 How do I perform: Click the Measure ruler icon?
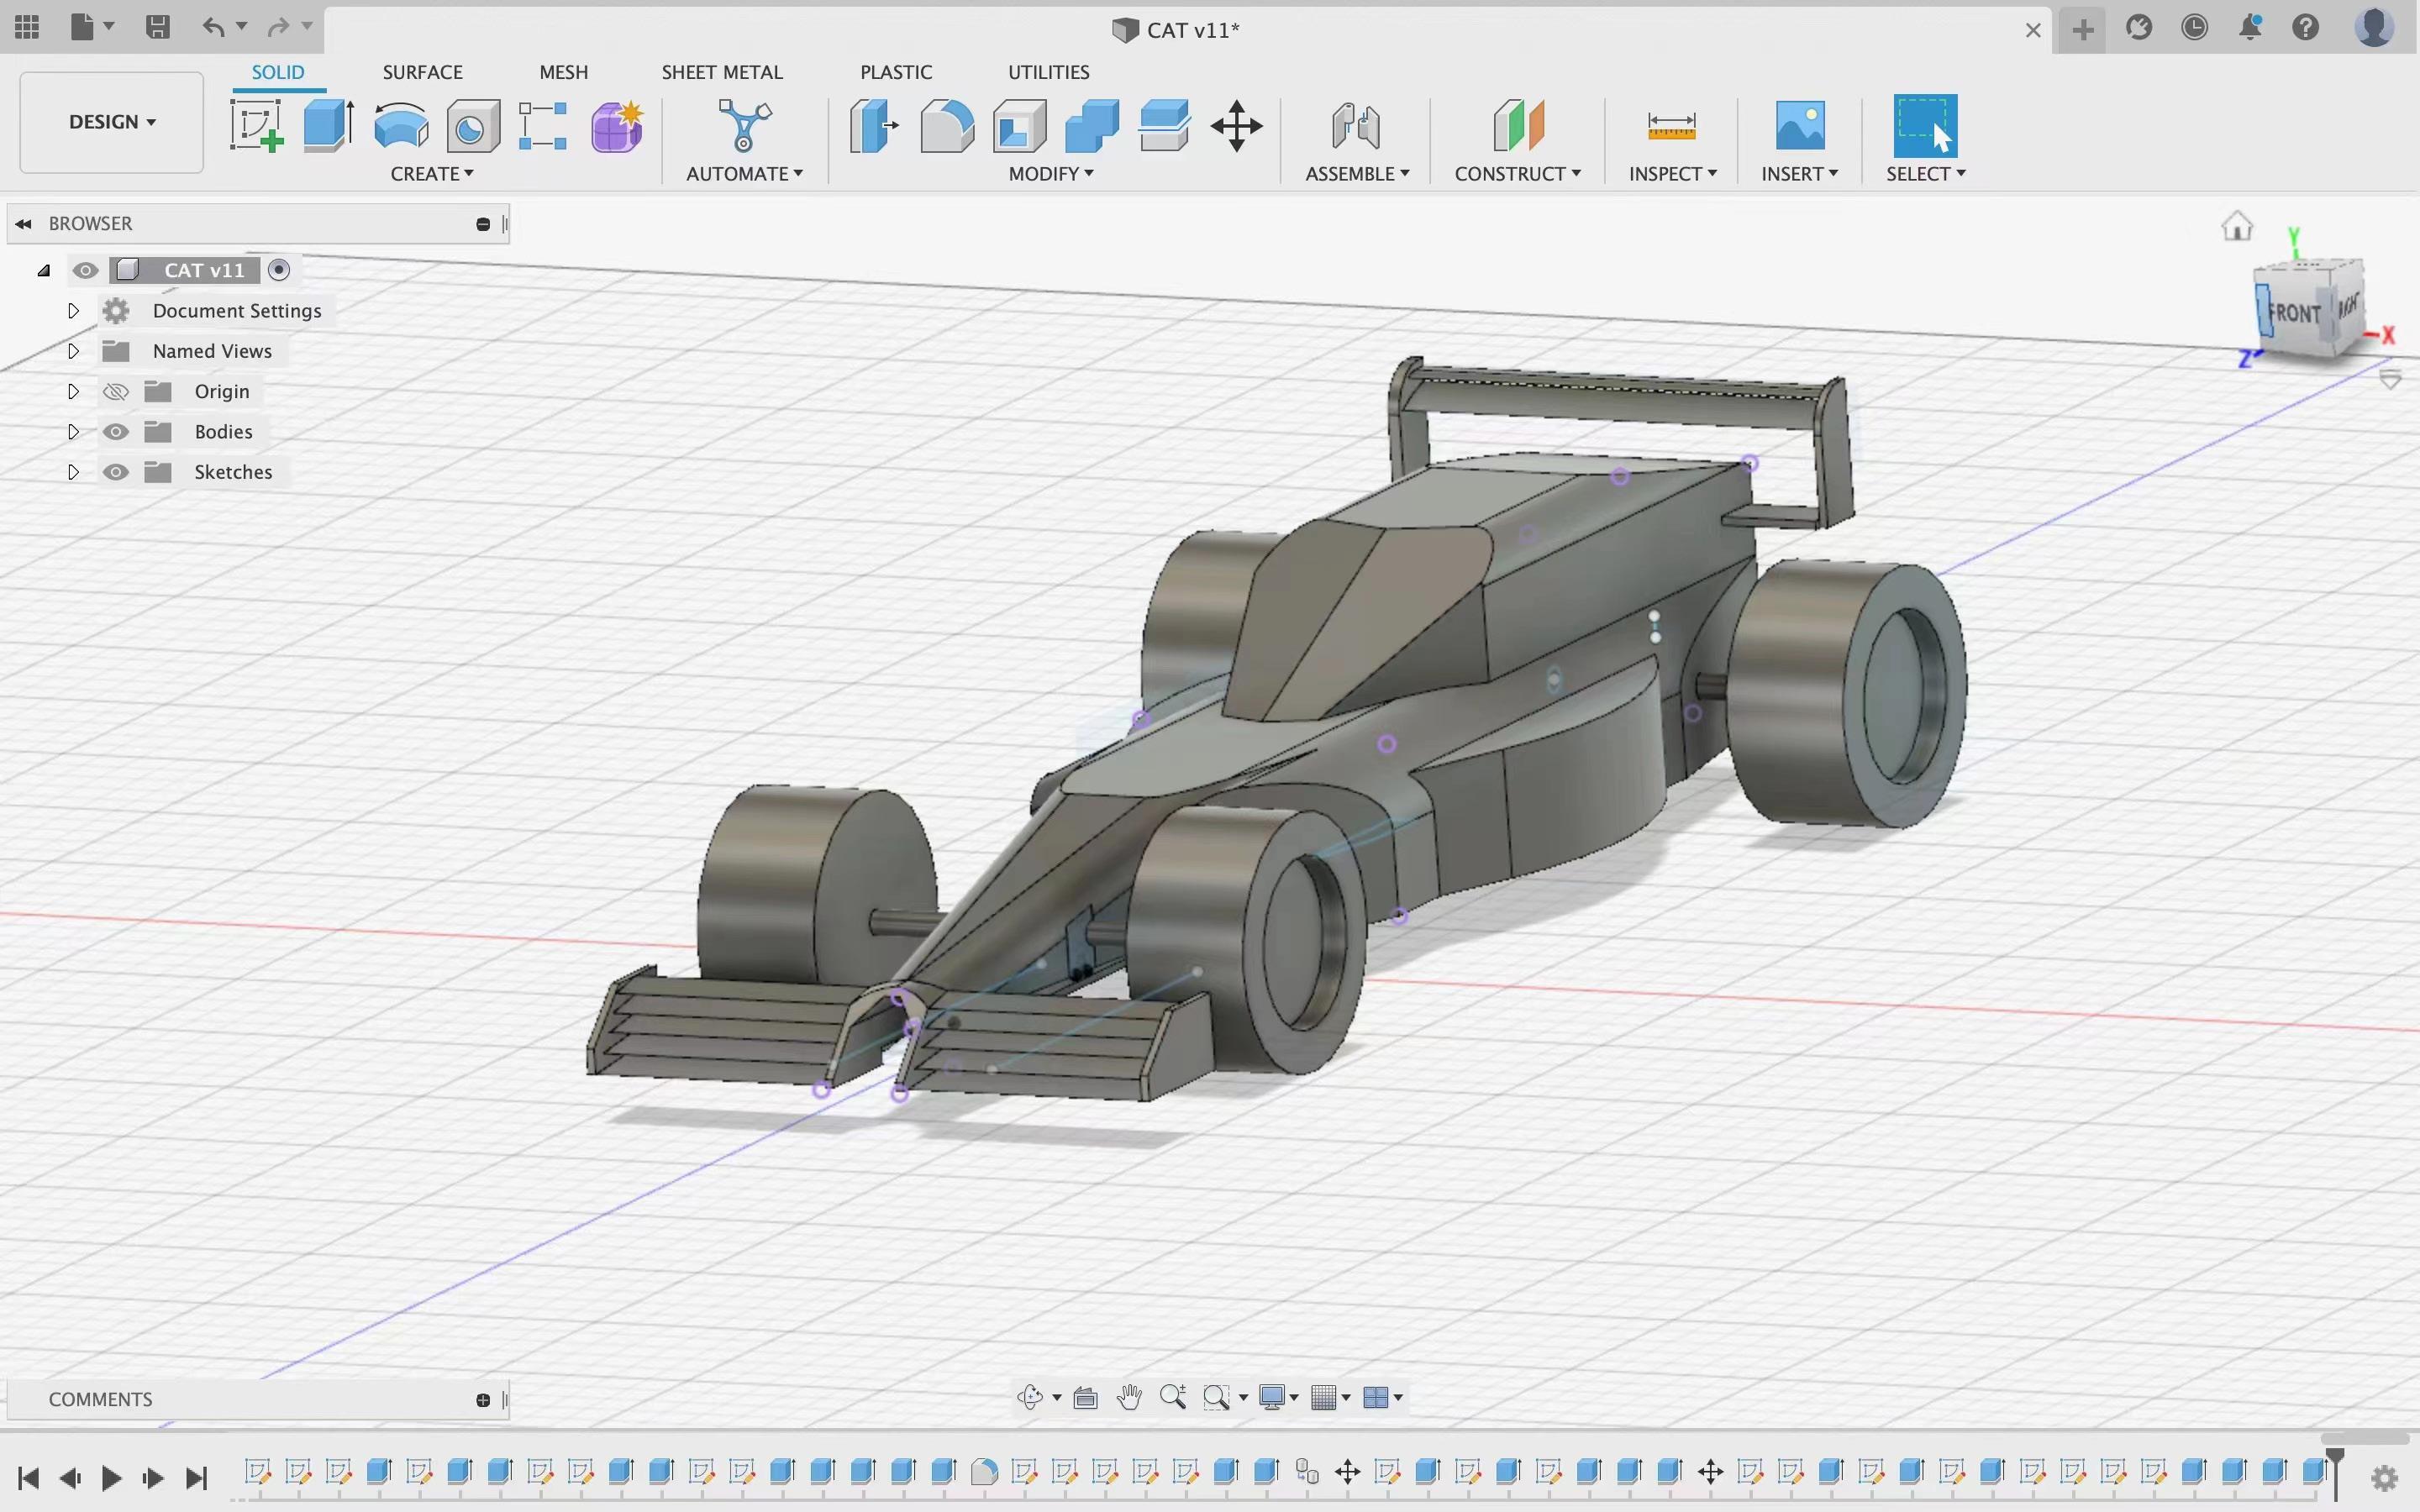1670,126
